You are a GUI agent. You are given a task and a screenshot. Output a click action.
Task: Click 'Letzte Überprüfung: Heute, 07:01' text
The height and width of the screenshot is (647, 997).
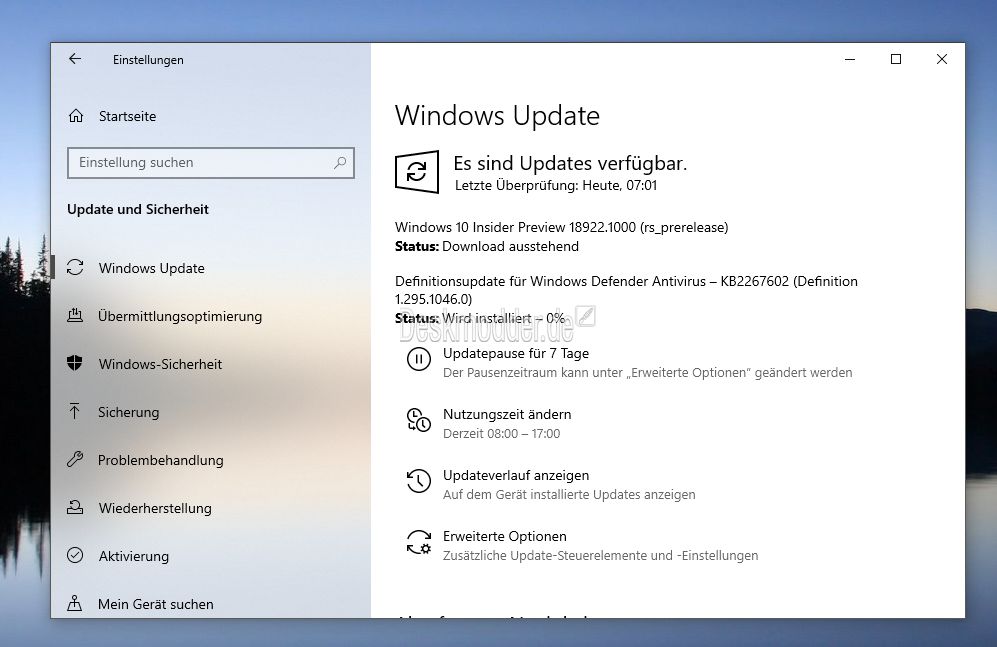coord(556,186)
